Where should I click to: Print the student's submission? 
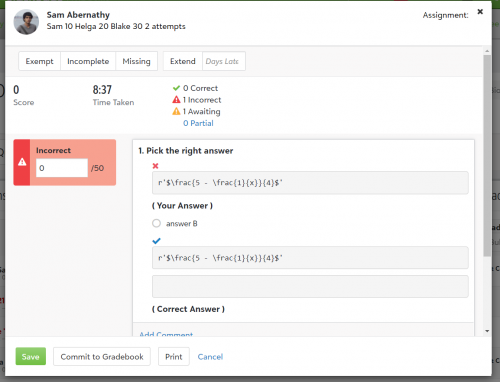(174, 357)
